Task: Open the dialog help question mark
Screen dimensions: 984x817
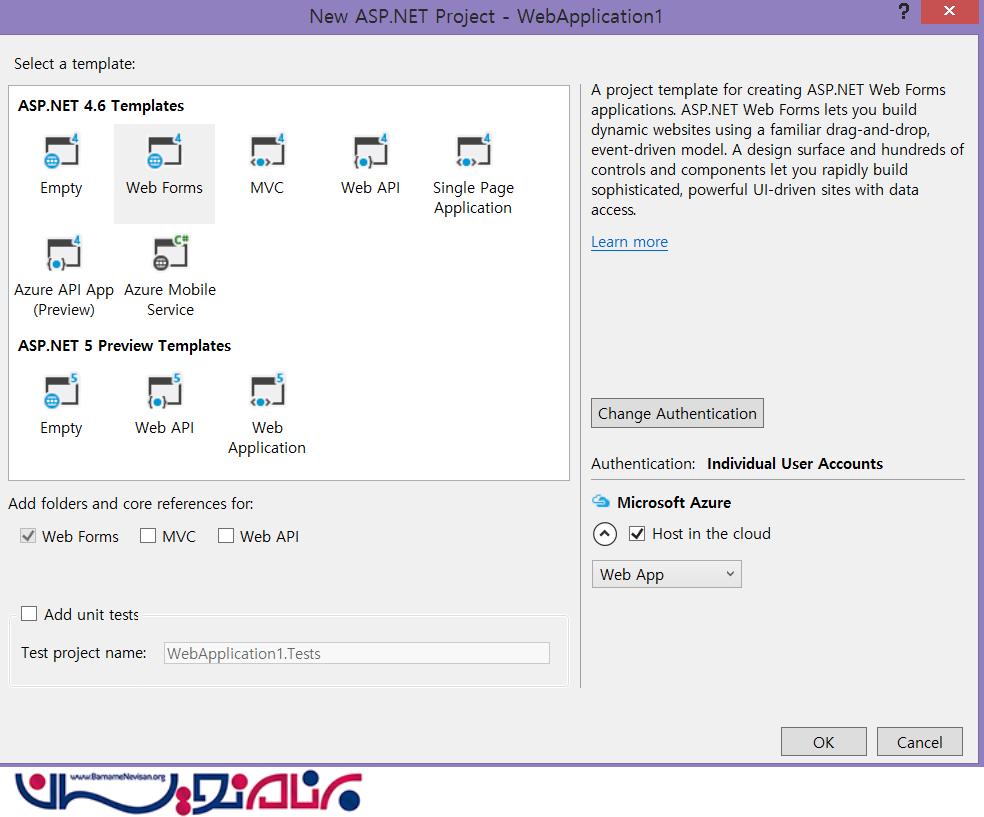Action: point(904,11)
